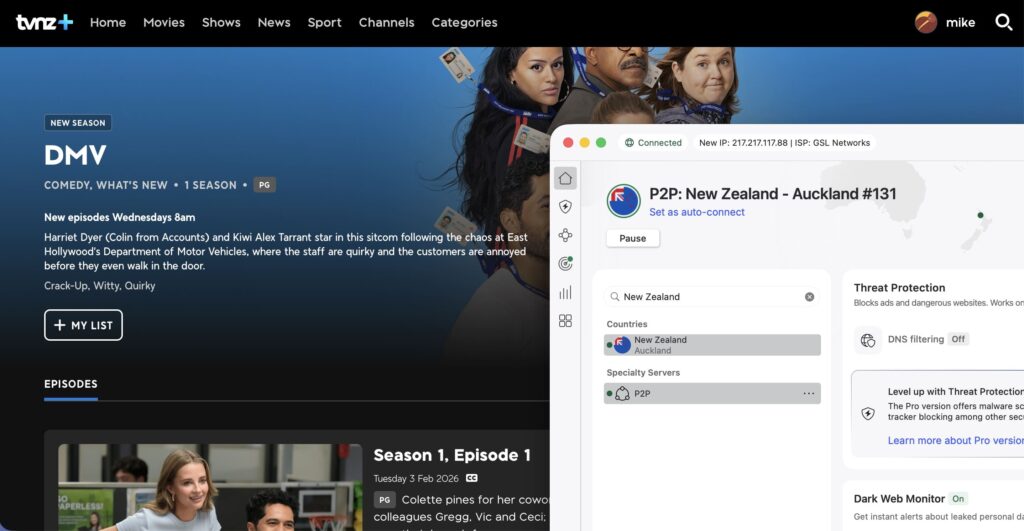1024x531 pixels.
Task: Click the NEW SEASON badge
Action: coord(78,123)
